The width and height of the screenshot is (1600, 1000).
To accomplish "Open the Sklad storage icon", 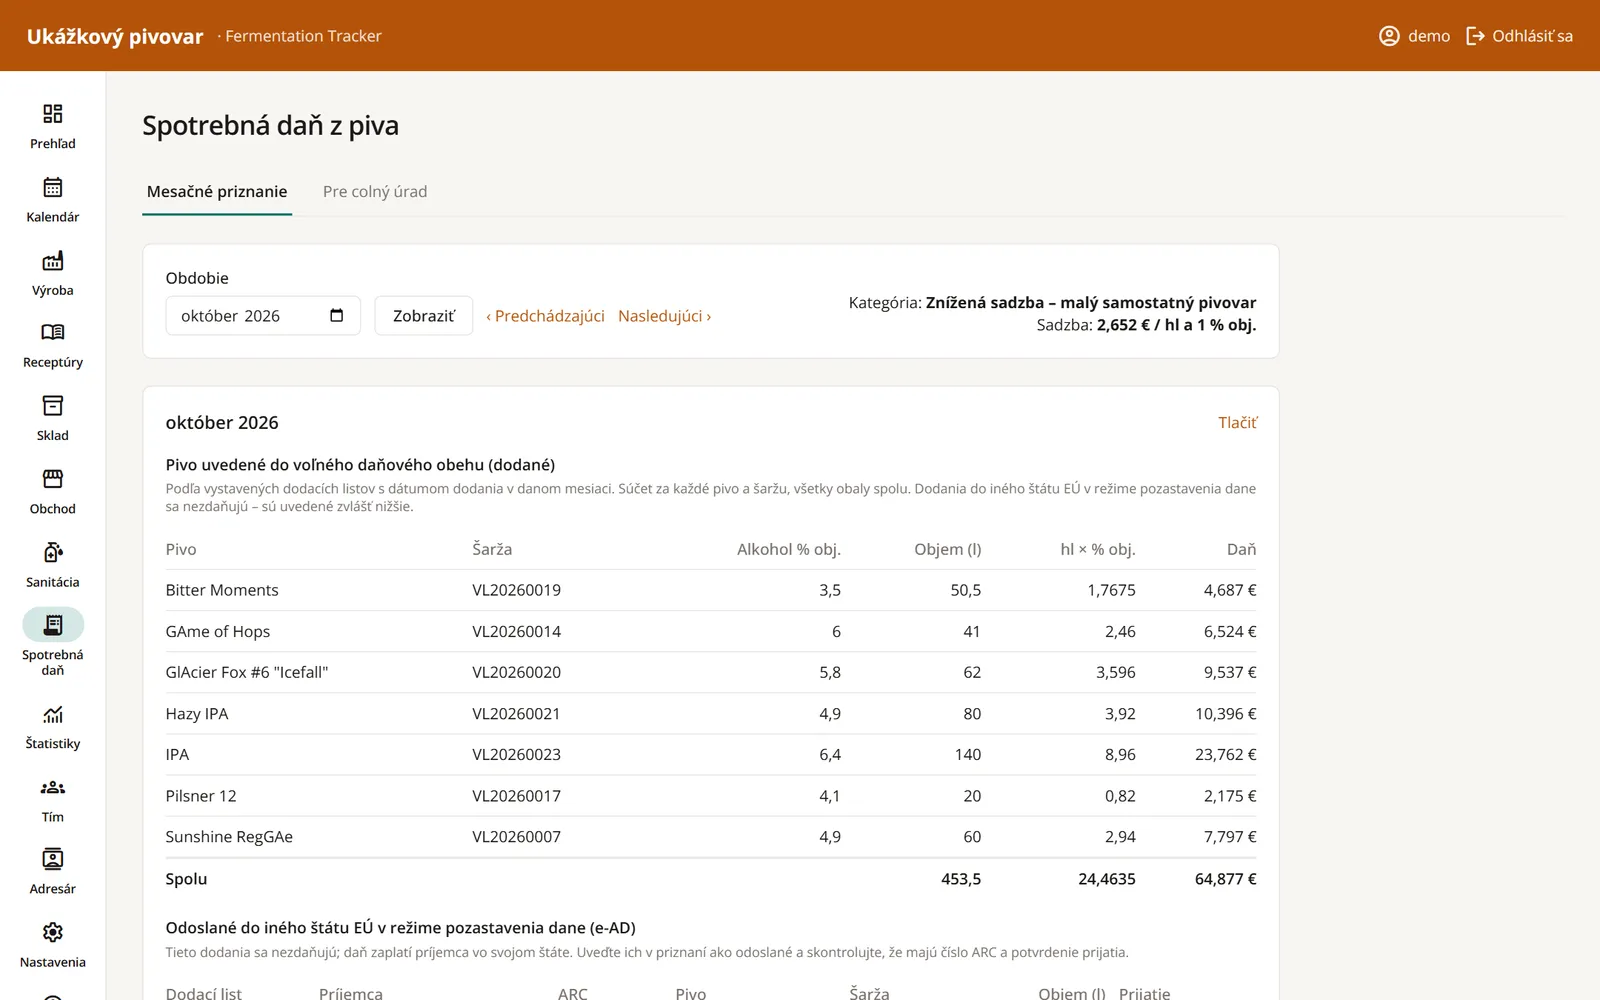I will (x=53, y=405).
